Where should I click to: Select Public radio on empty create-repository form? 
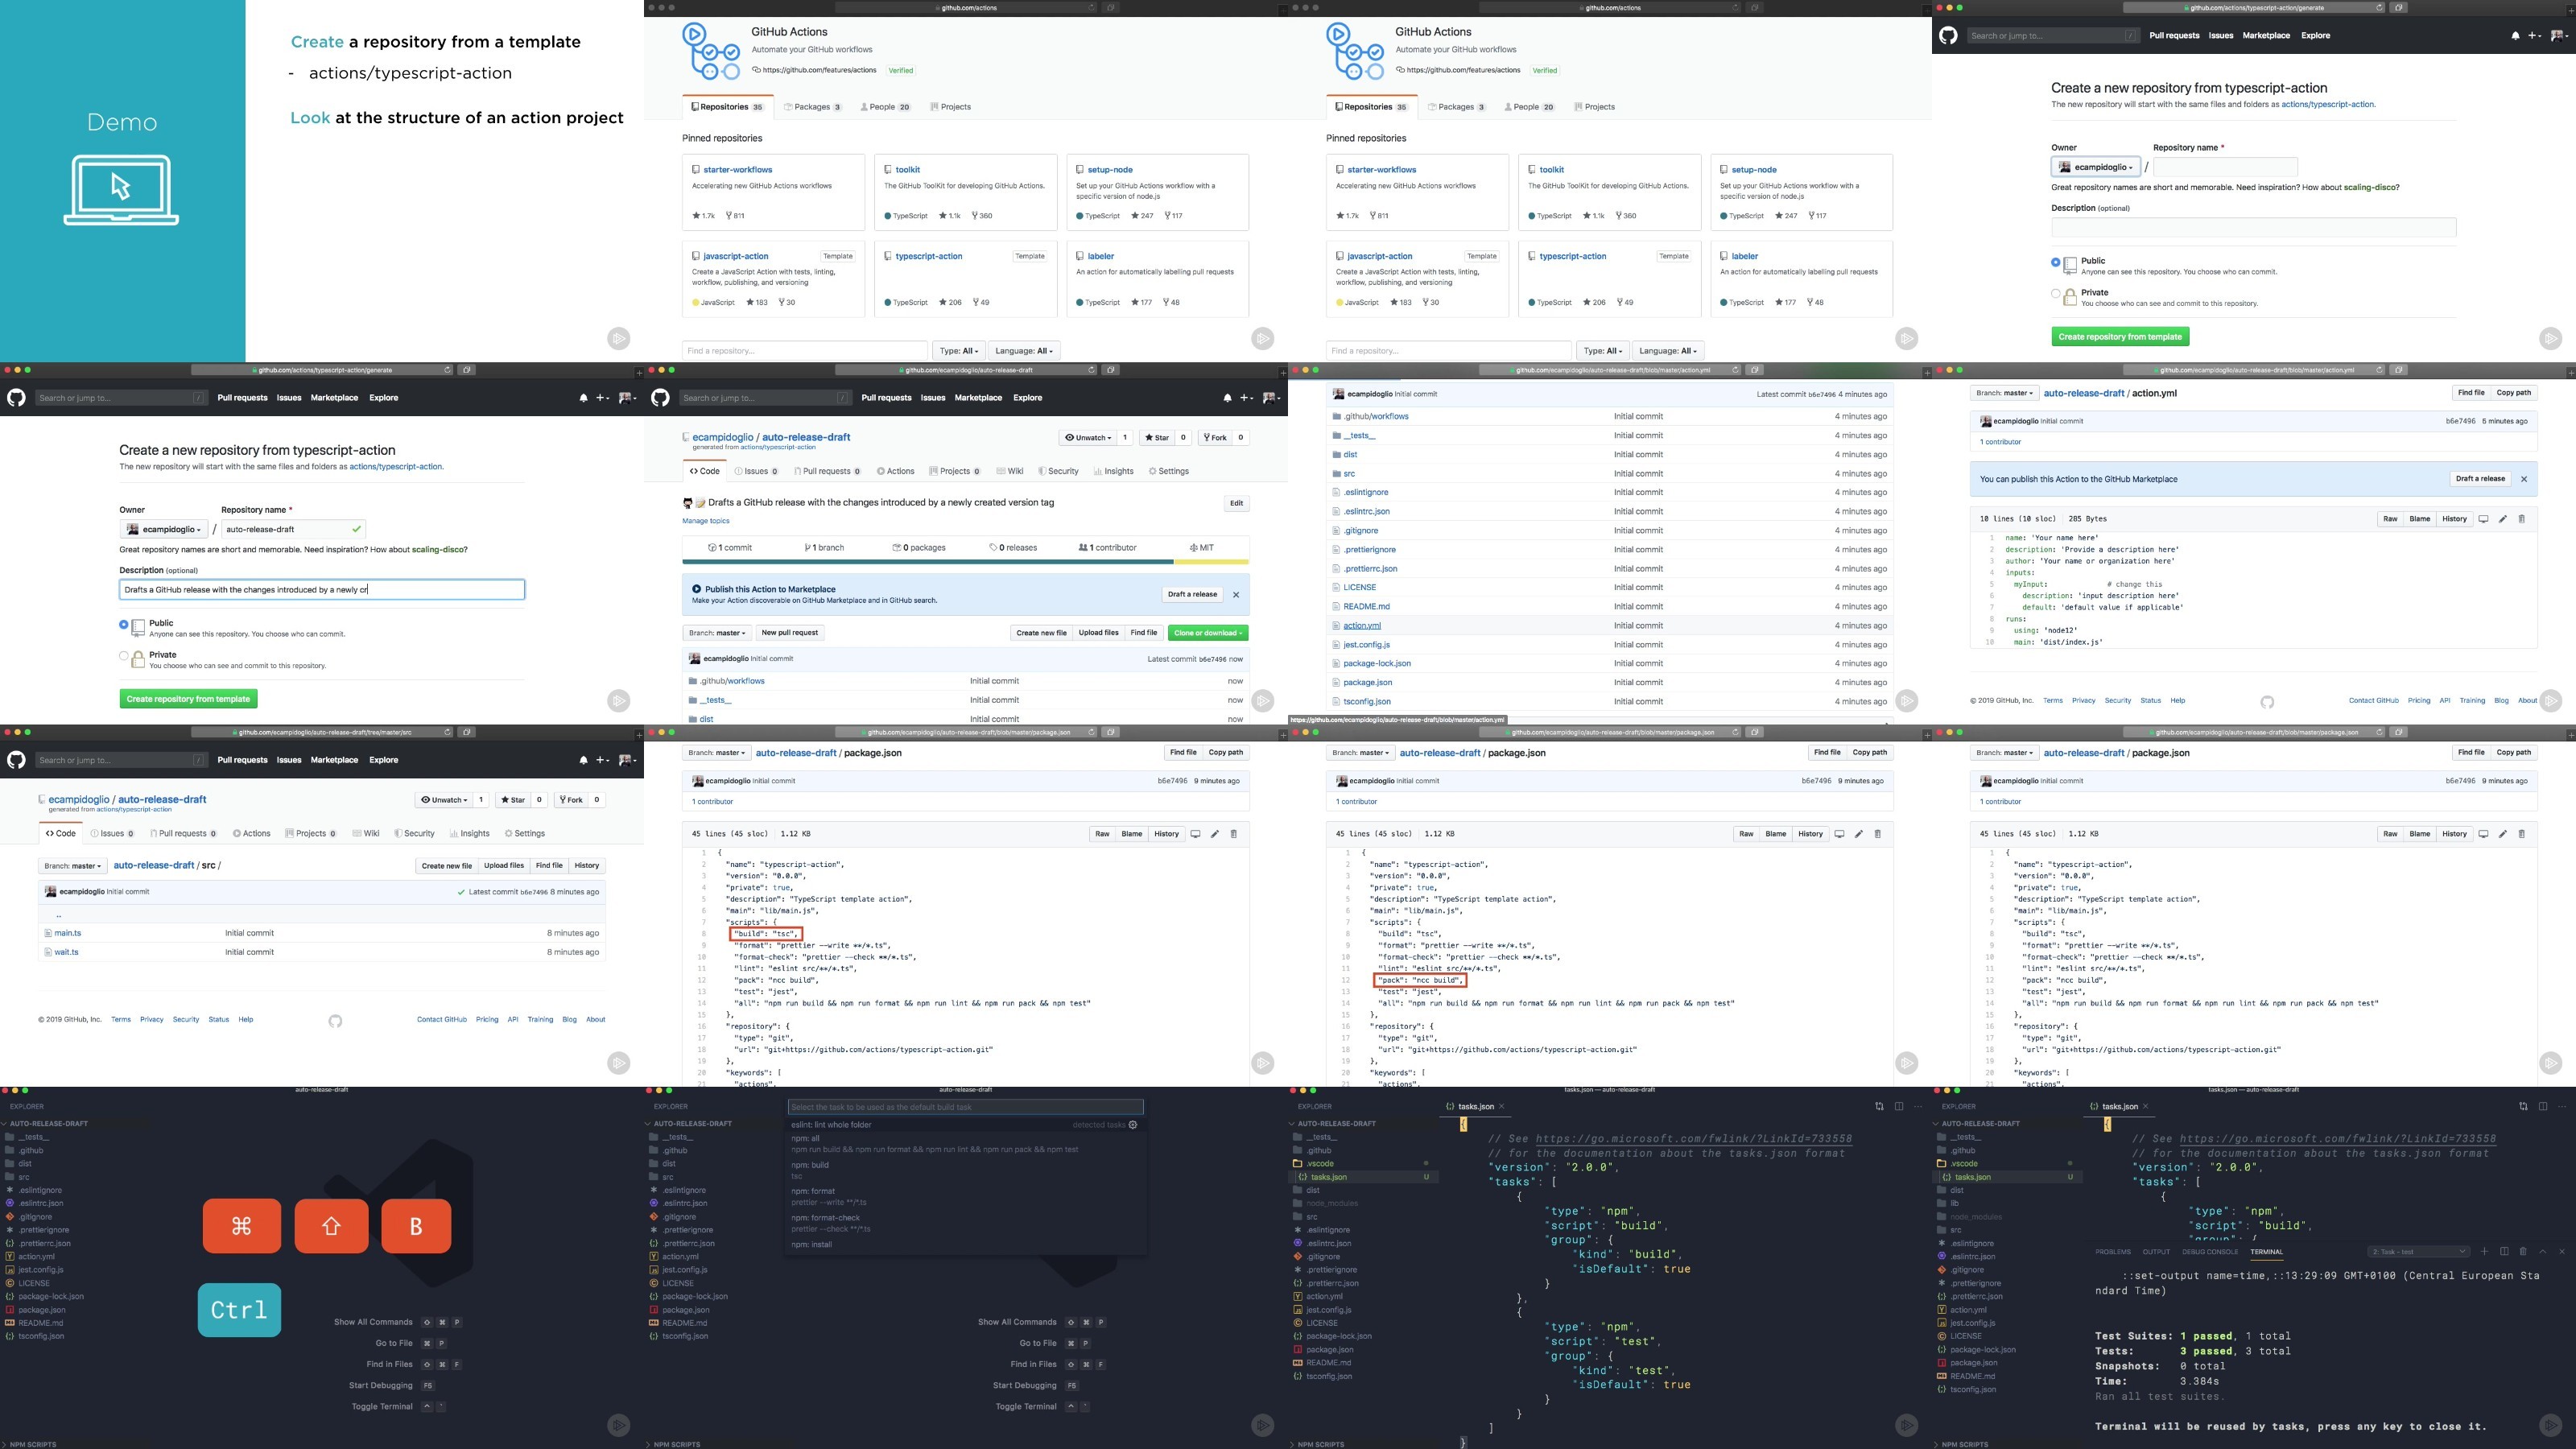pos(2055,262)
